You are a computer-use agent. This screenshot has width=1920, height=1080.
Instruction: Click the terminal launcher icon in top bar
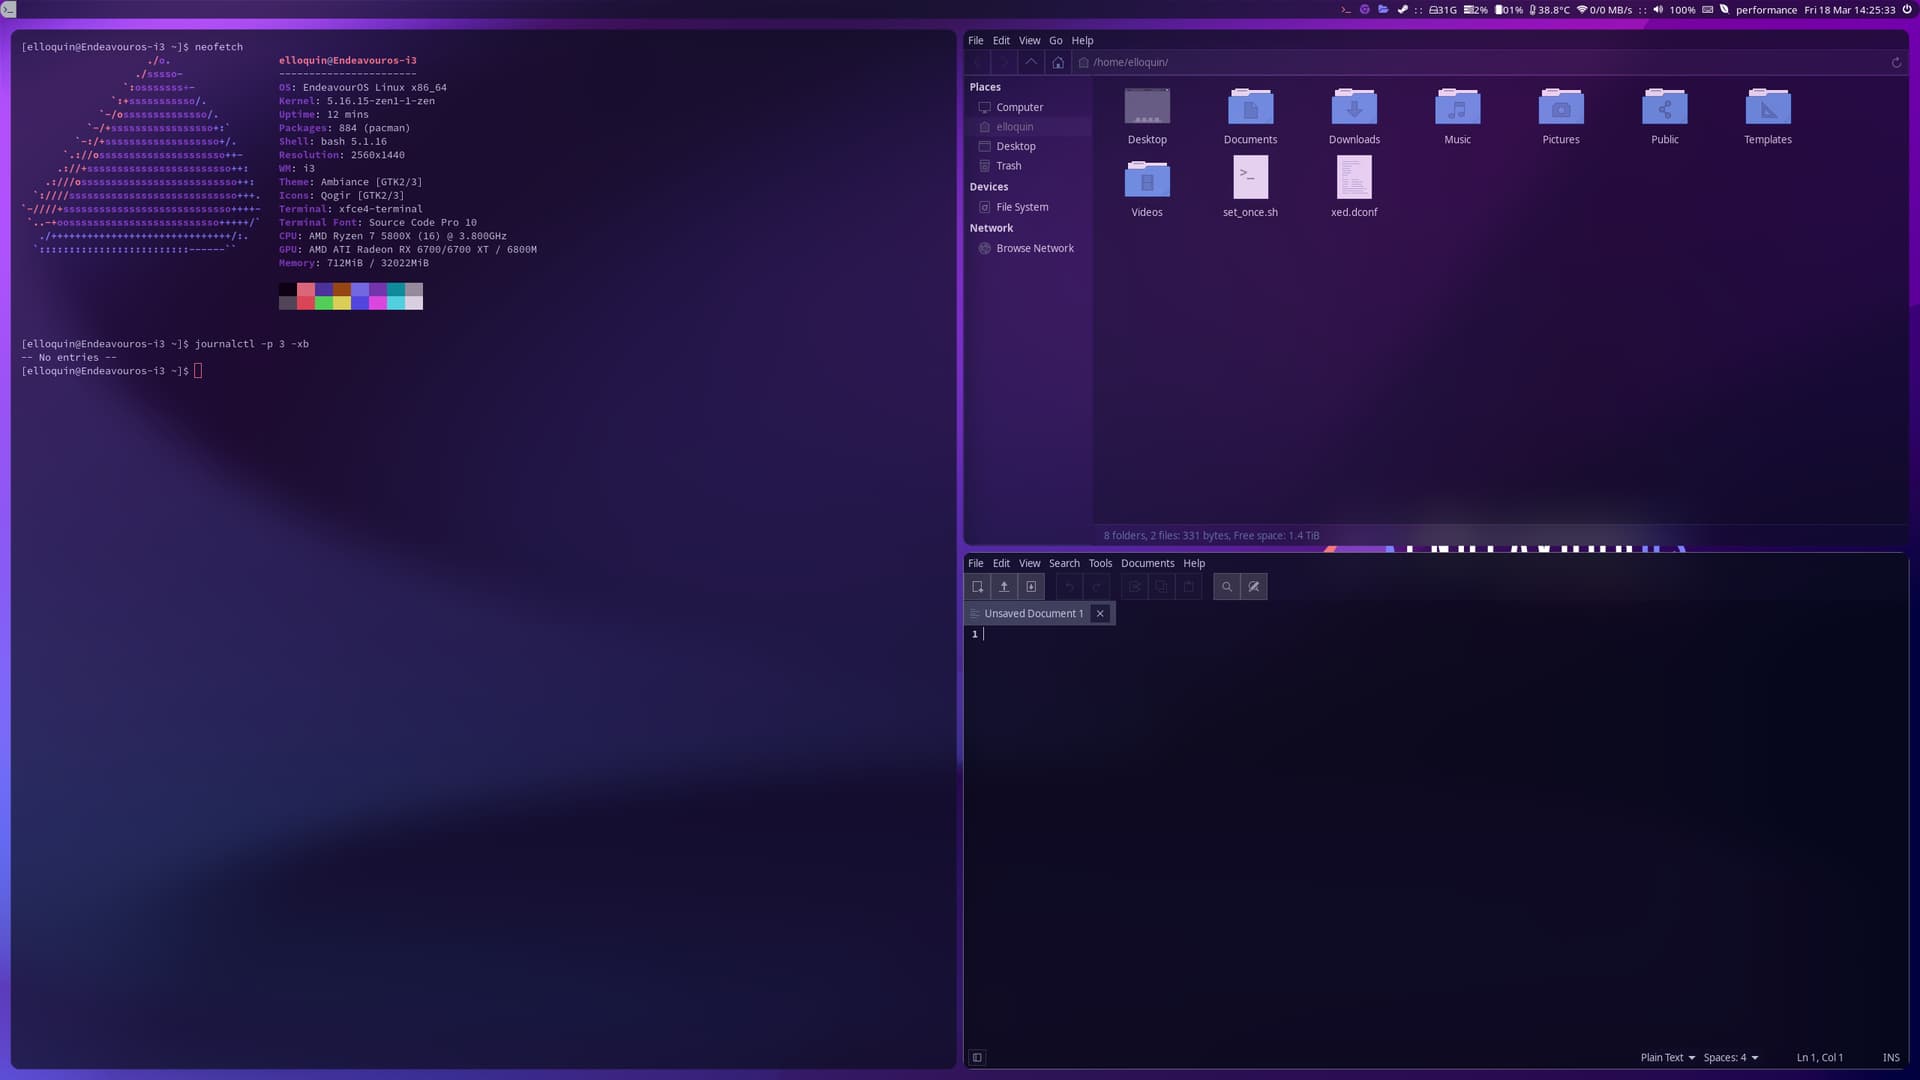point(1346,9)
